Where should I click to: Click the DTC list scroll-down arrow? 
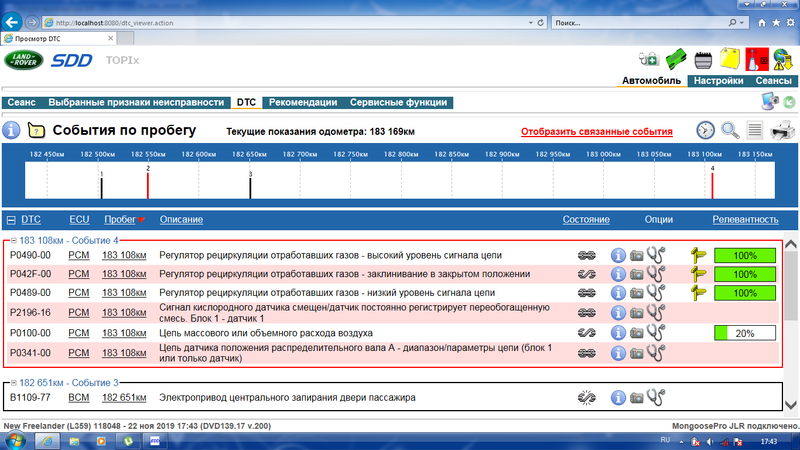tap(790, 405)
